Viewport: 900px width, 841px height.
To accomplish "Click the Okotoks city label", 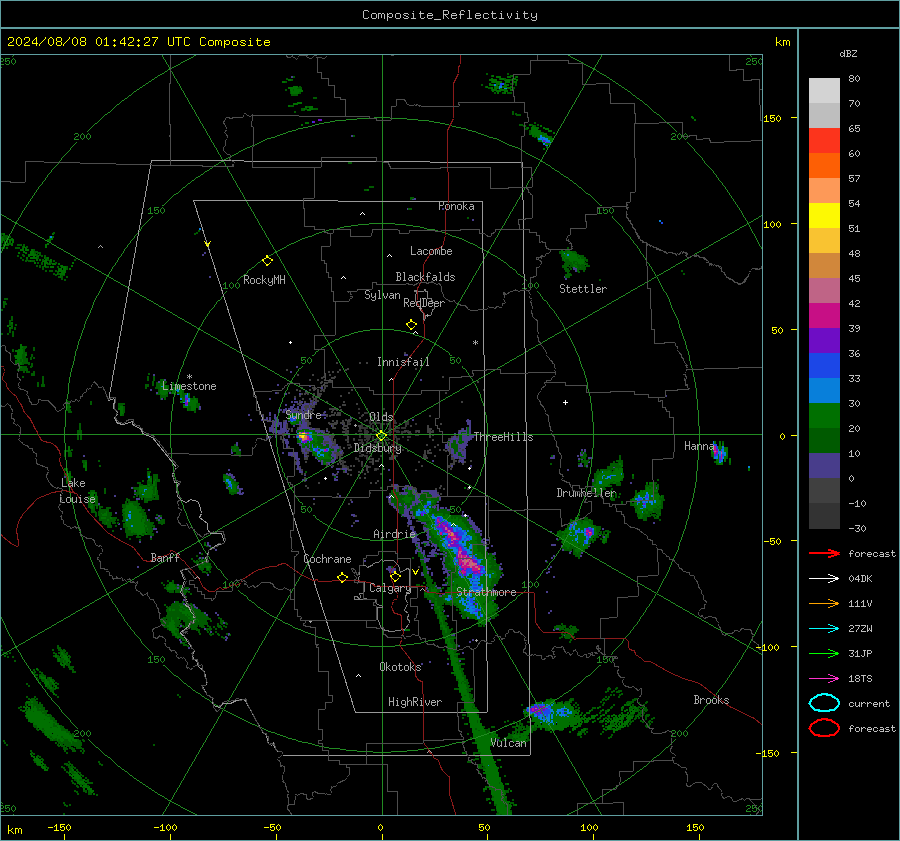I will pos(400,667).
